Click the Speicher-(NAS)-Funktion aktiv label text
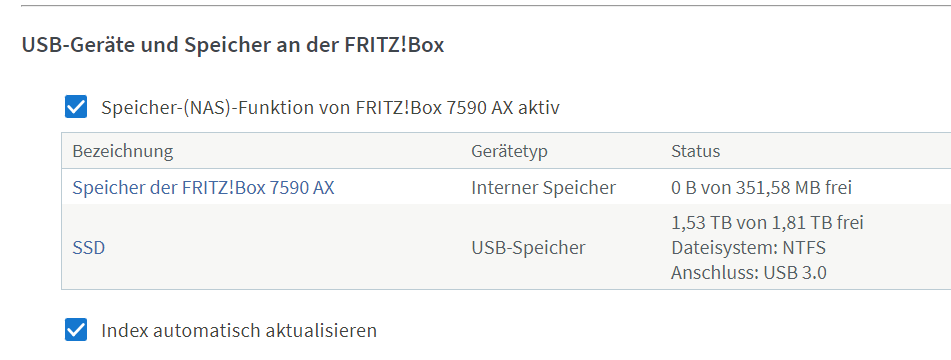The image size is (951, 360). click(x=331, y=108)
